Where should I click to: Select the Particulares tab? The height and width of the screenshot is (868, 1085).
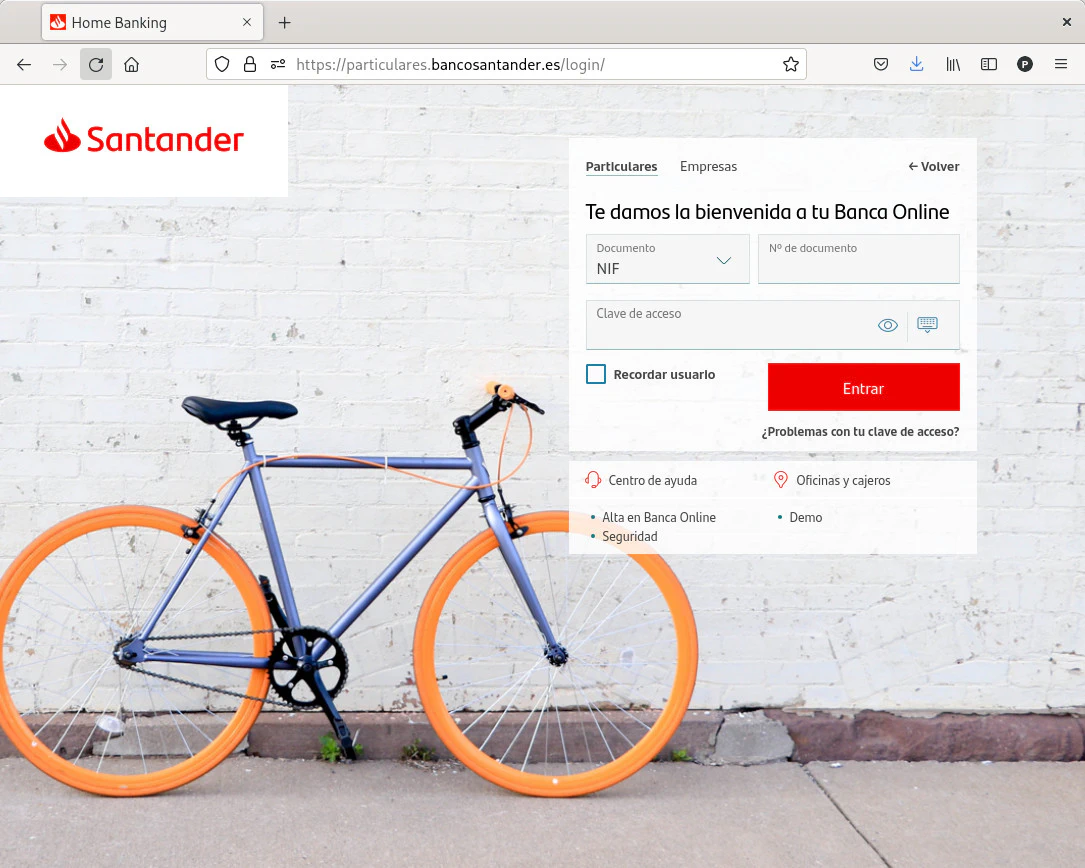pos(621,167)
